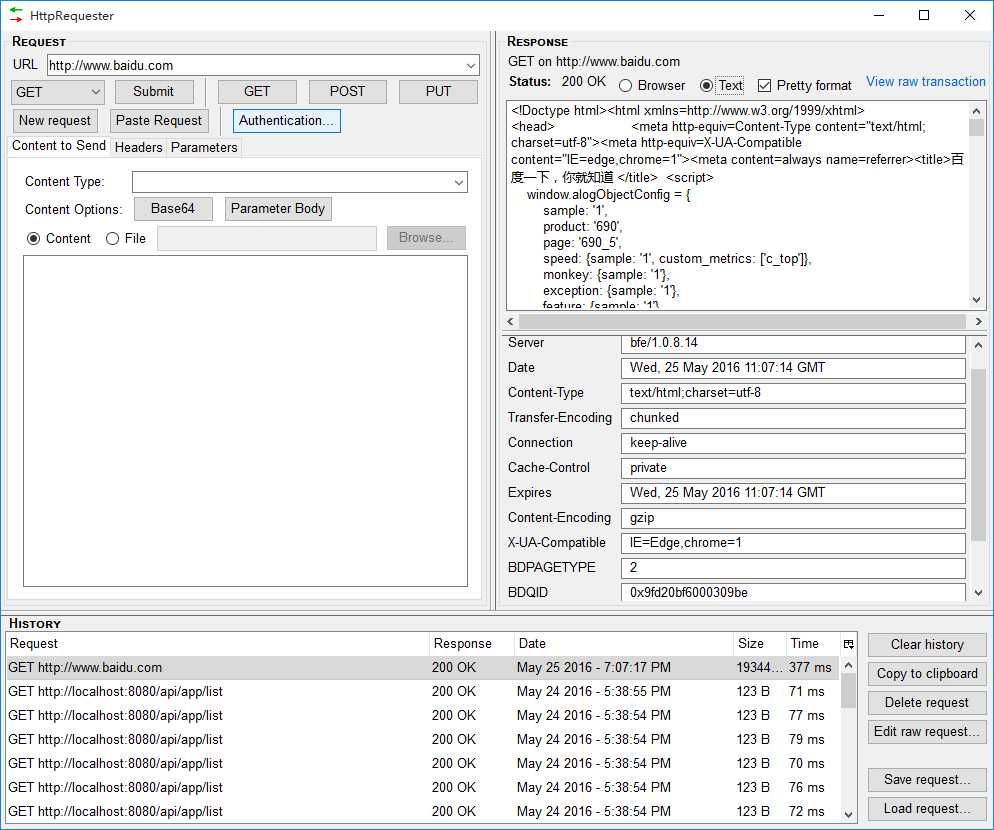Open the history column picker icon
The height and width of the screenshot is (830, 994).
[x=848, y=644]
